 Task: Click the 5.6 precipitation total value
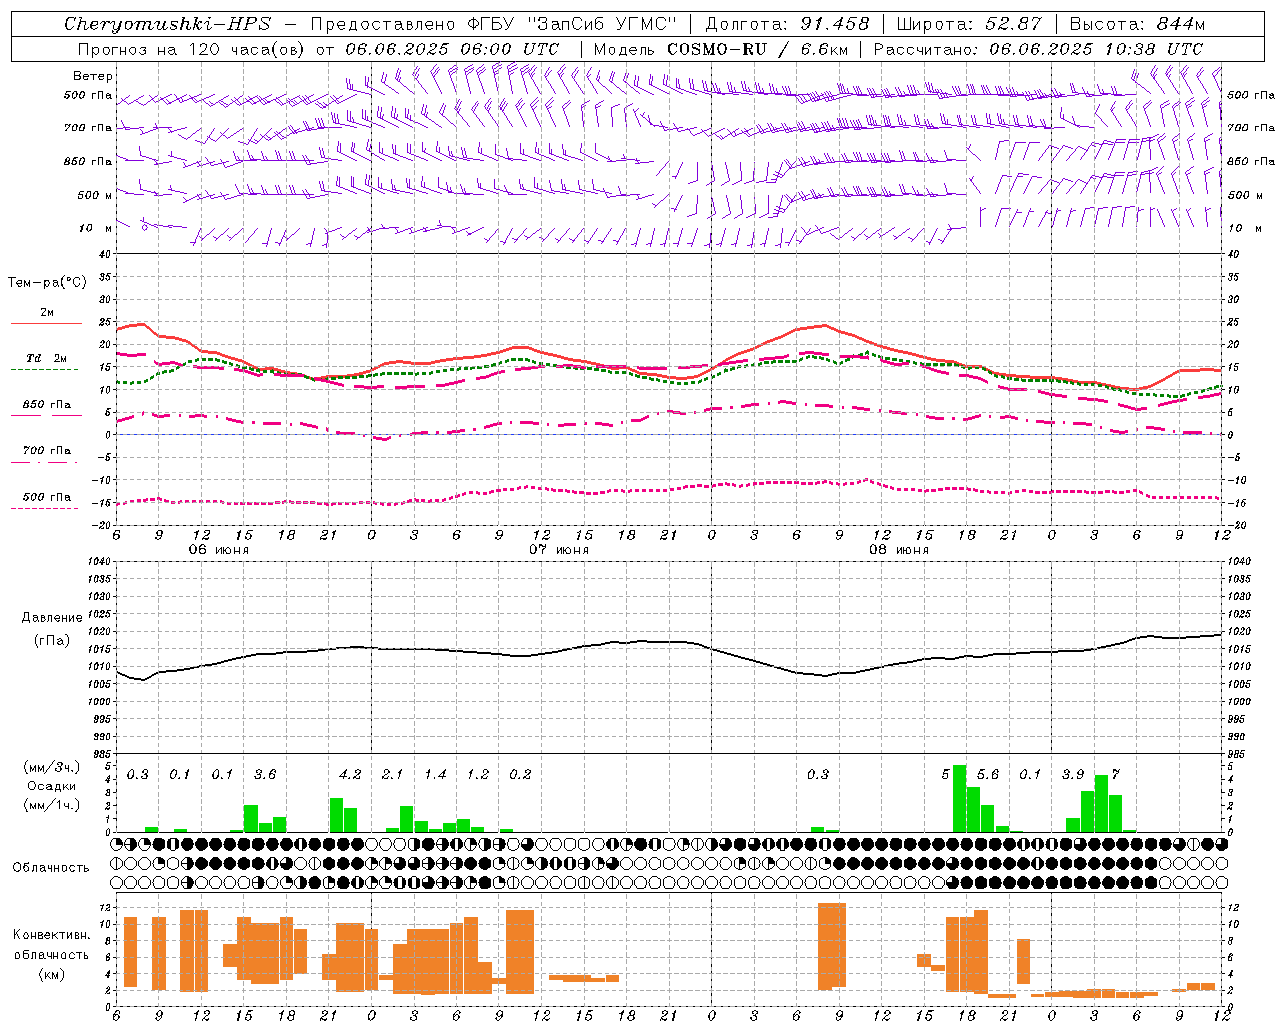(x=988, y=774)
